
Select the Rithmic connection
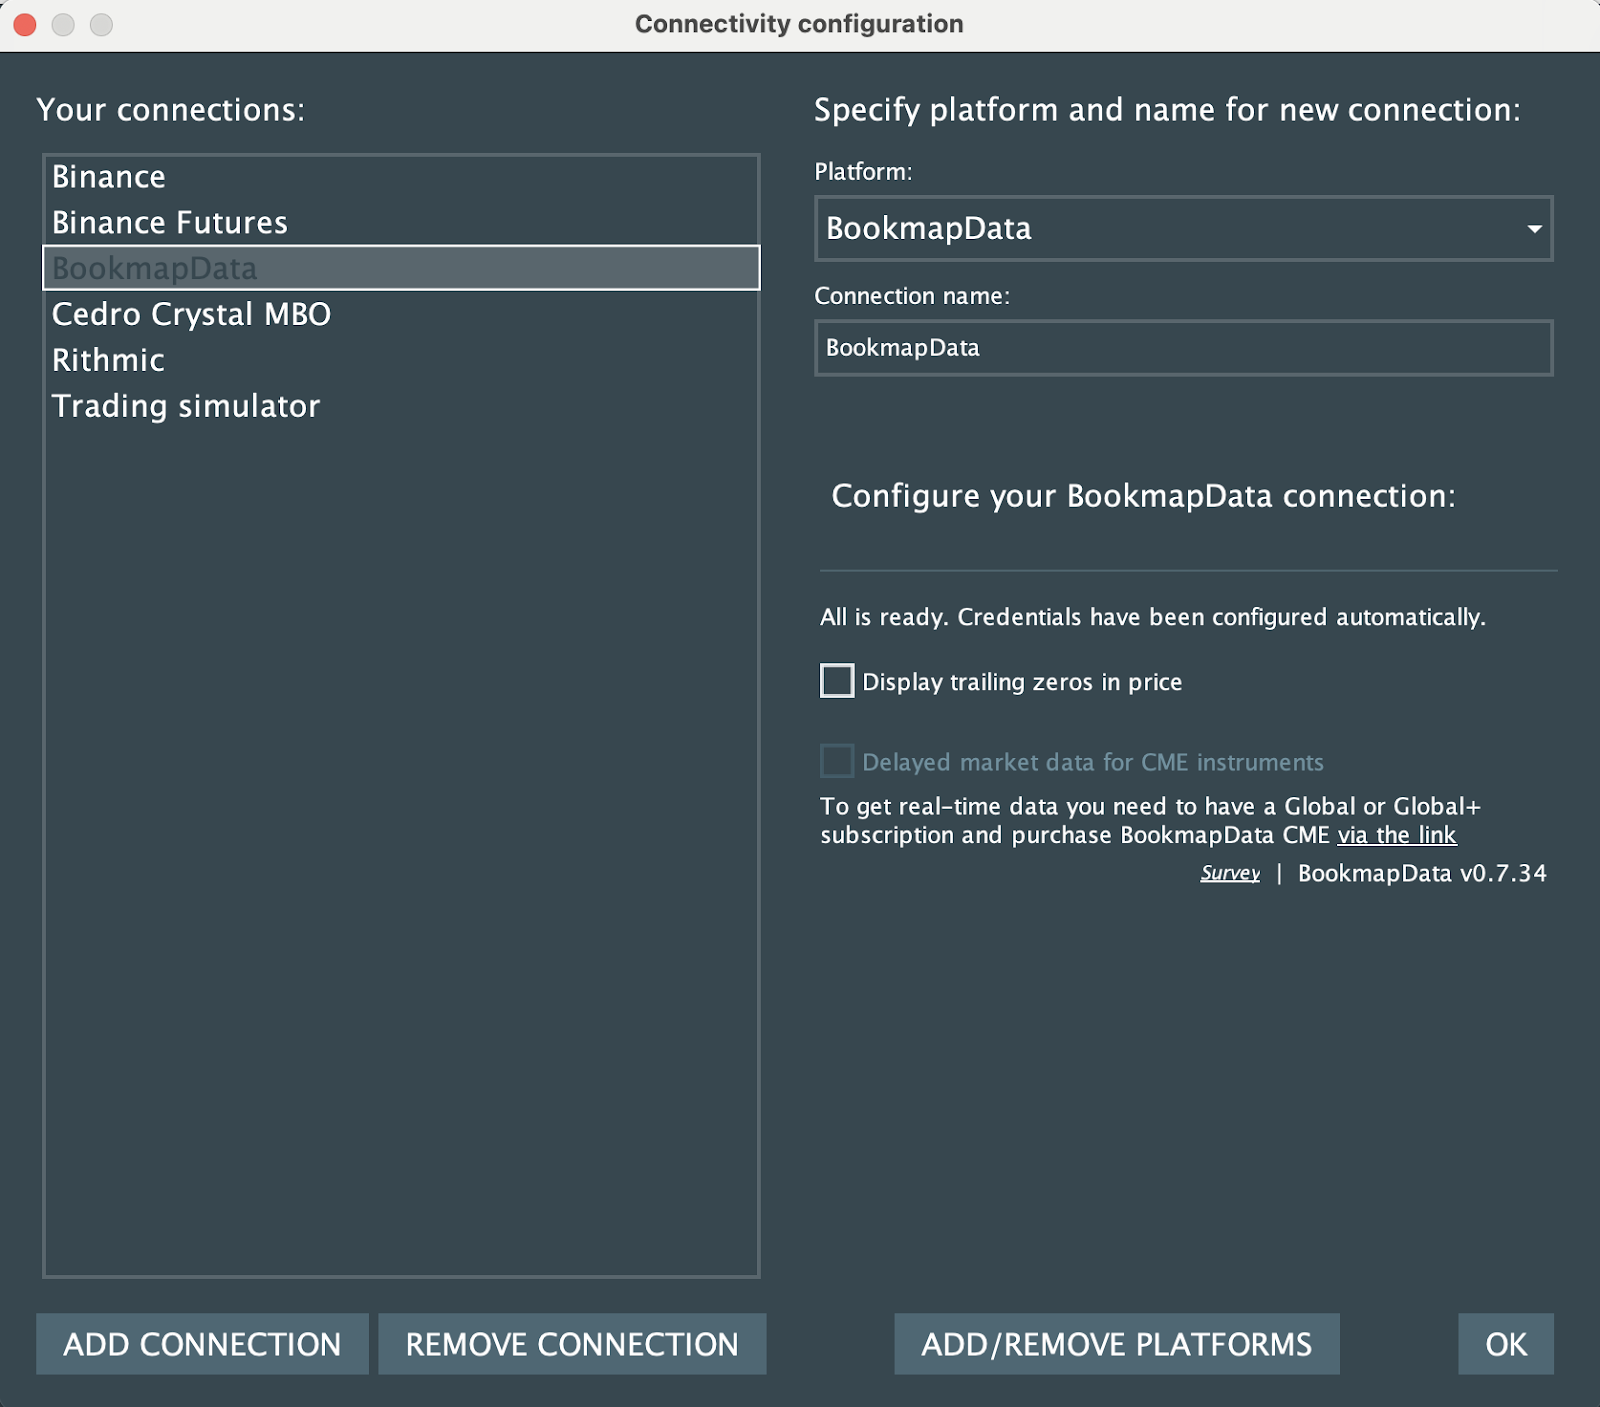[108, 360]
